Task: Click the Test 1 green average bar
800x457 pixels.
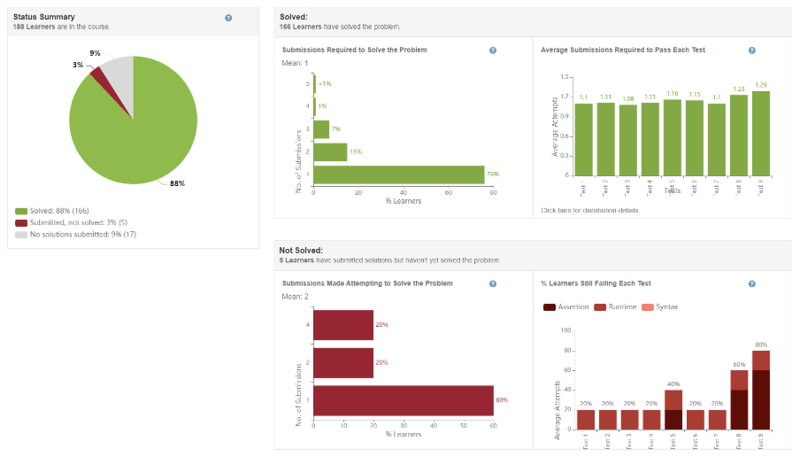Action: pyautogui.click(x=584, y=140)
